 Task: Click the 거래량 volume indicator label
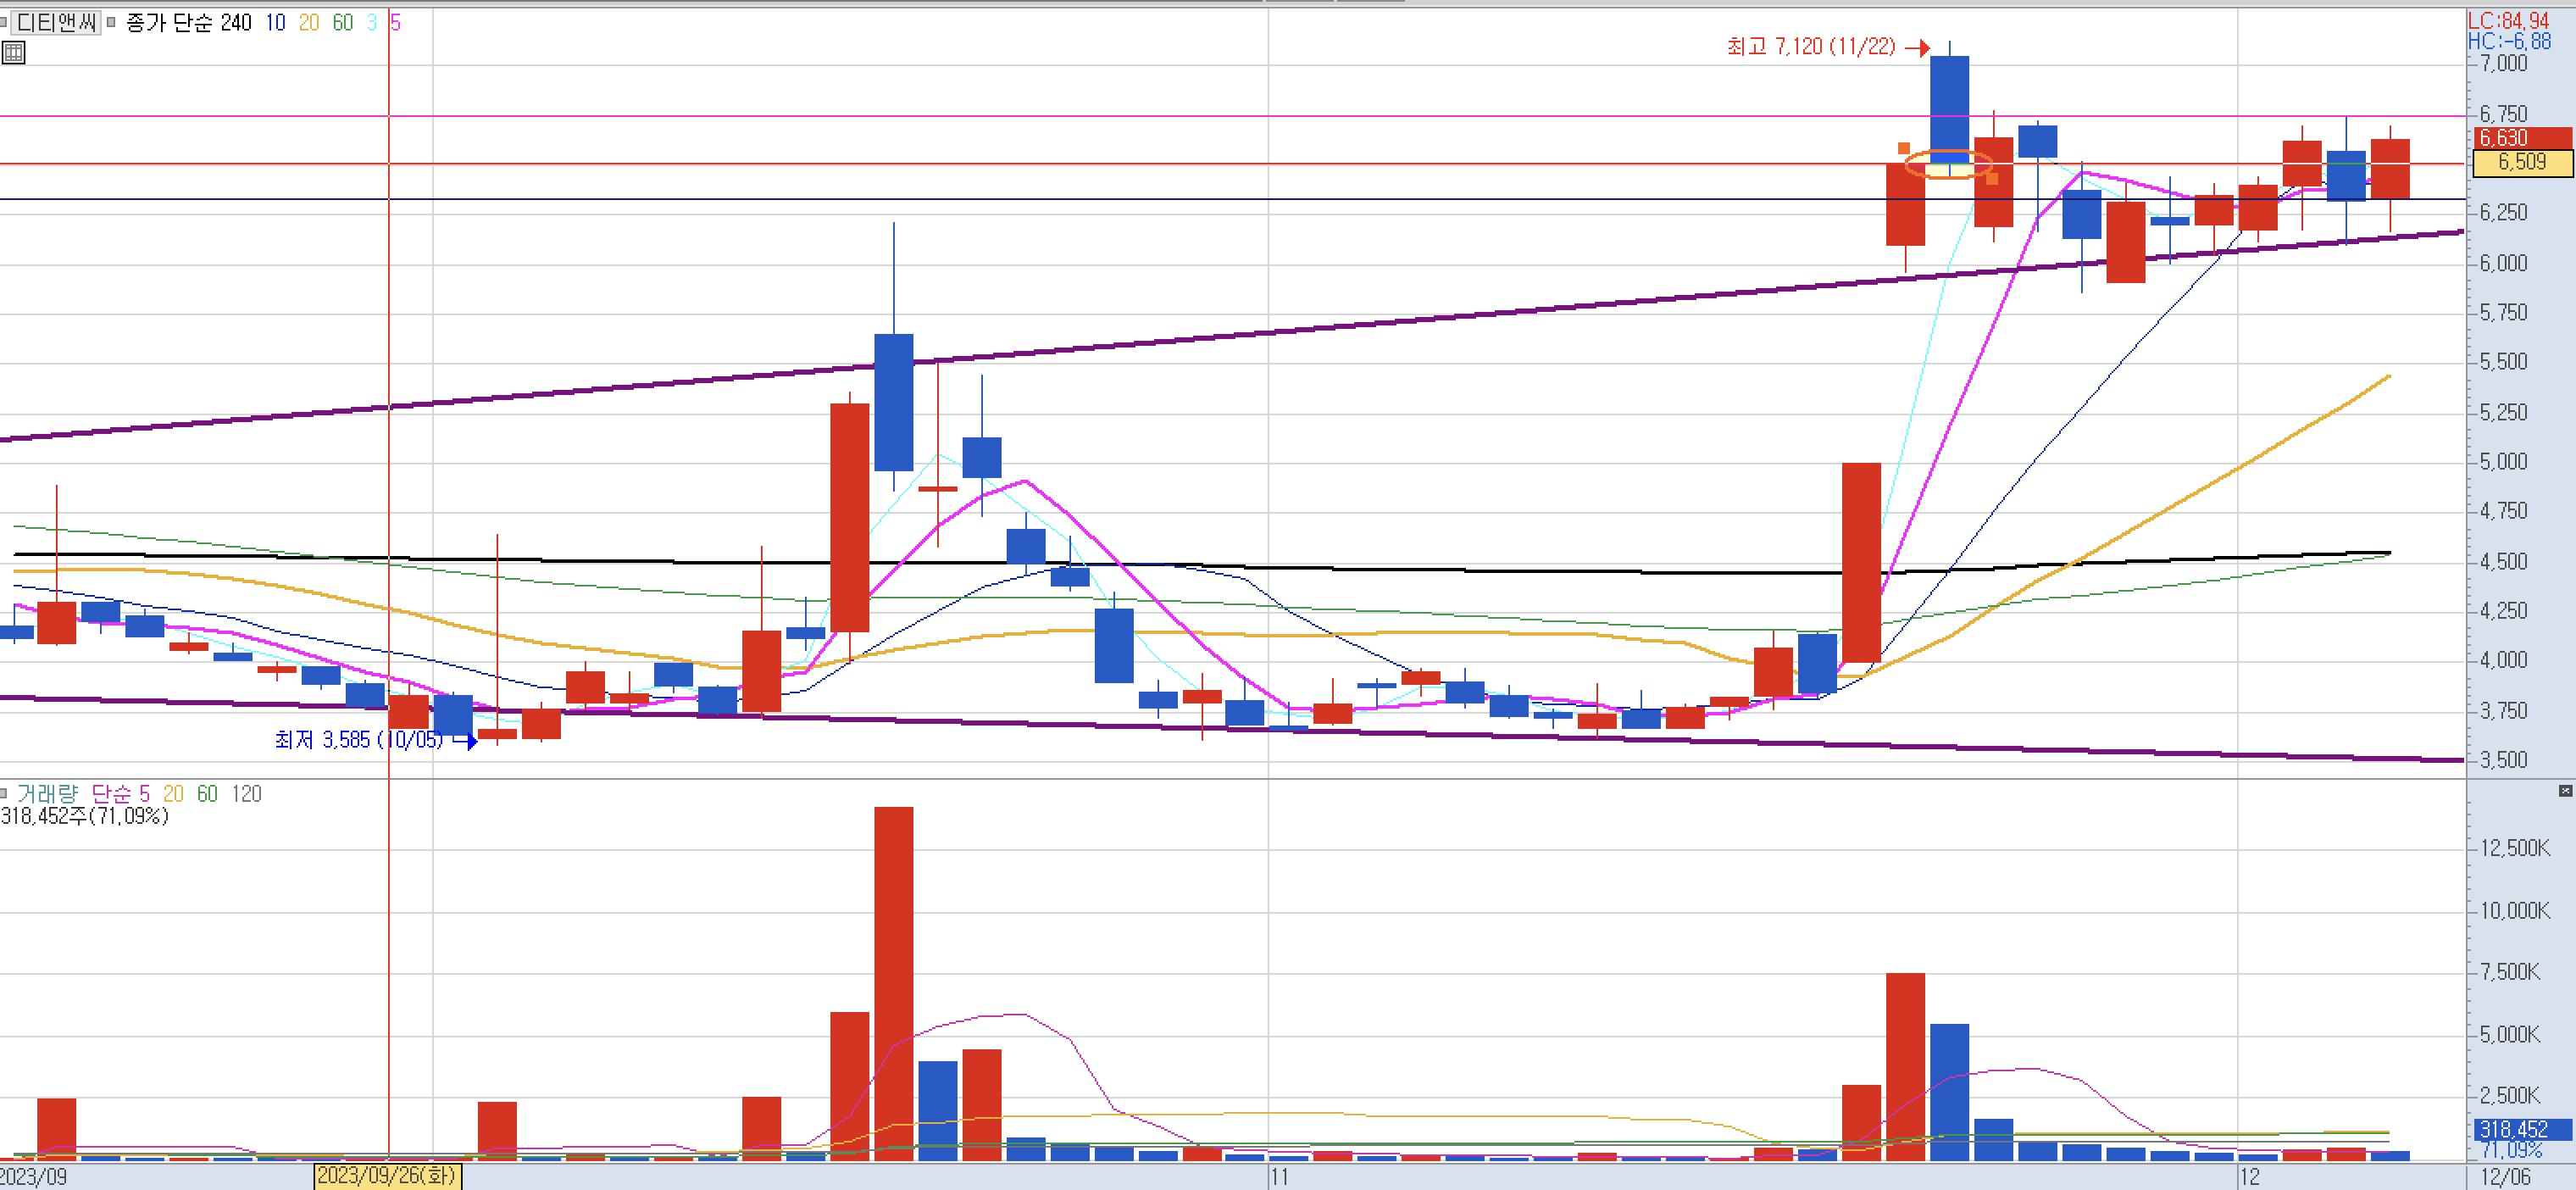click(x=47, y=793)
